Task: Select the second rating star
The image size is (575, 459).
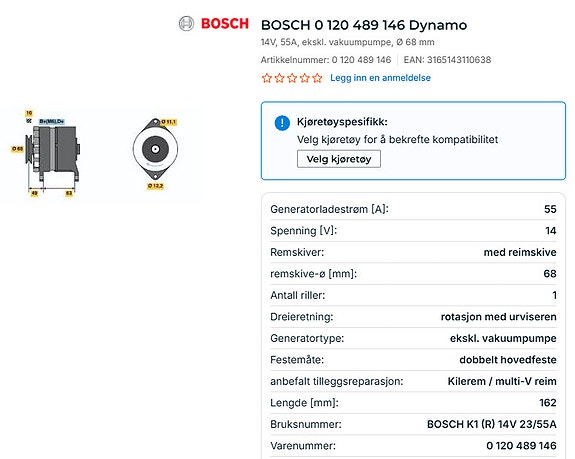Action: pyautogui.click(x=279, y=78)
